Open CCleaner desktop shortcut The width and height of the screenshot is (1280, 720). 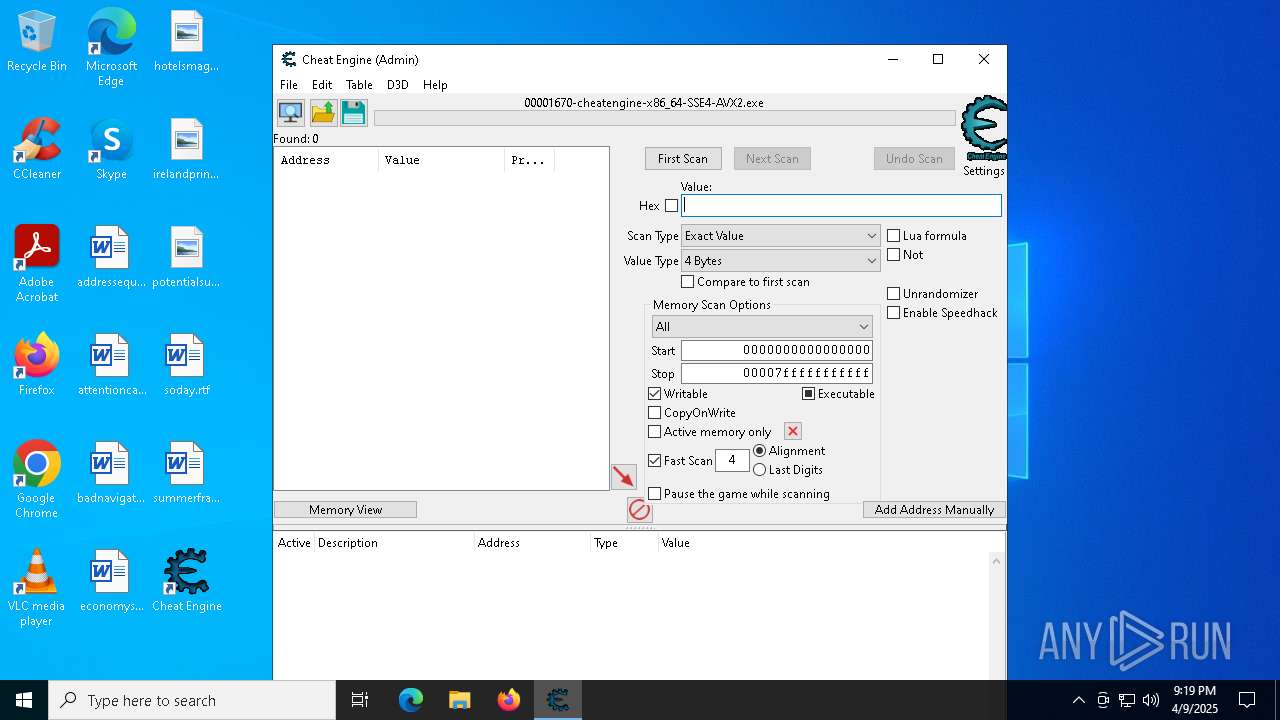(37, 150)
